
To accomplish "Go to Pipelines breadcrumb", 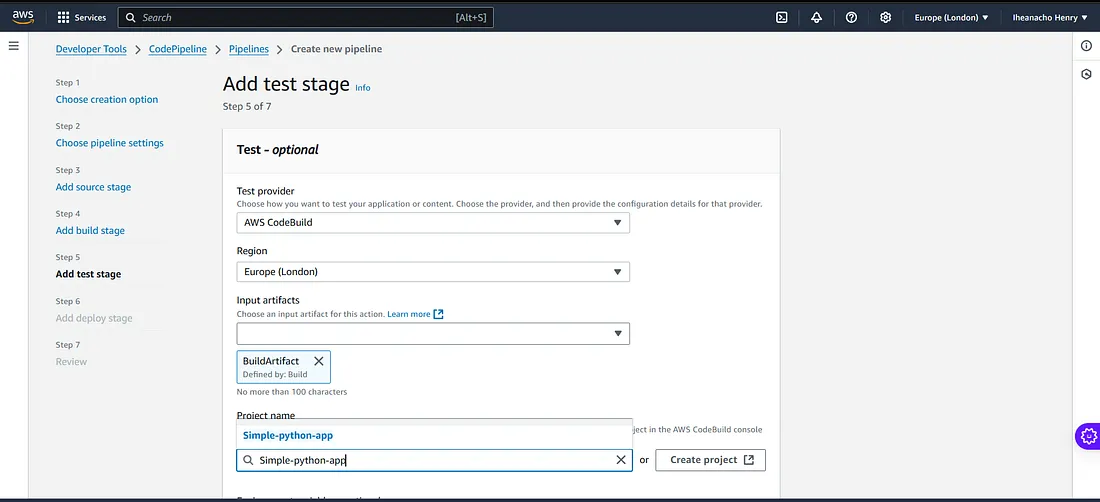I will click(x=249, y=49).
